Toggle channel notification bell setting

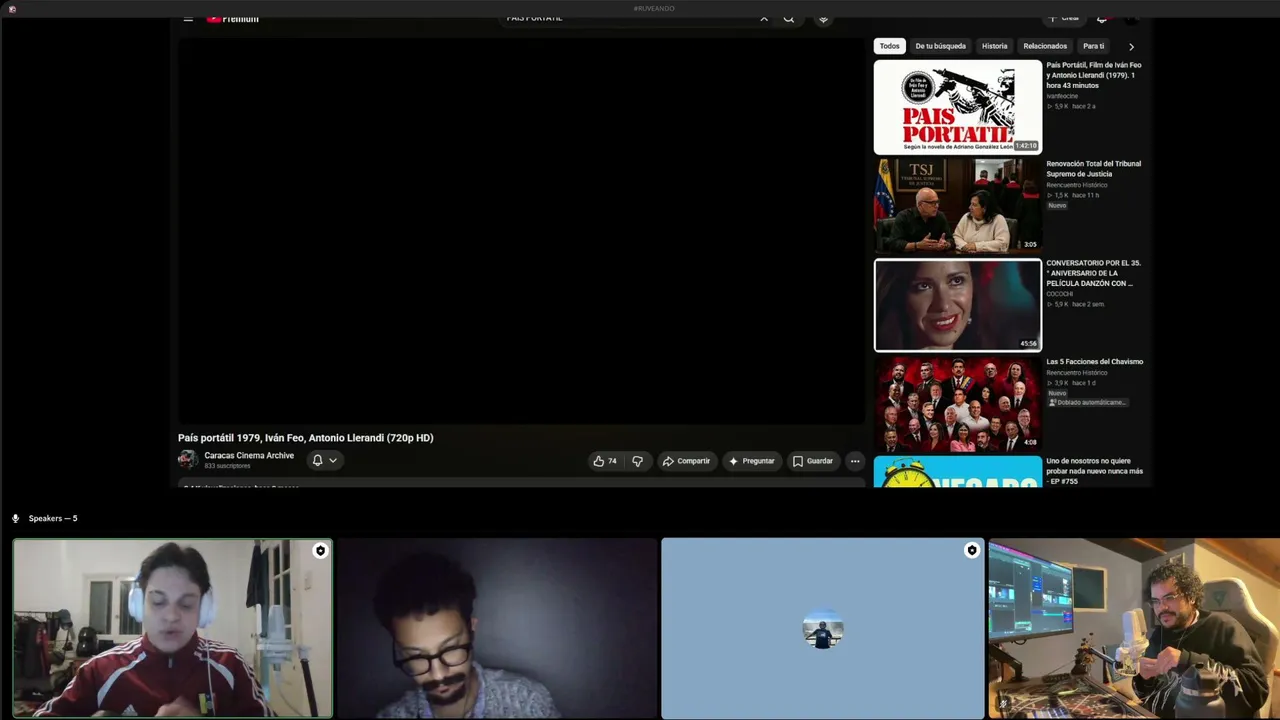(x=317, y=460)
